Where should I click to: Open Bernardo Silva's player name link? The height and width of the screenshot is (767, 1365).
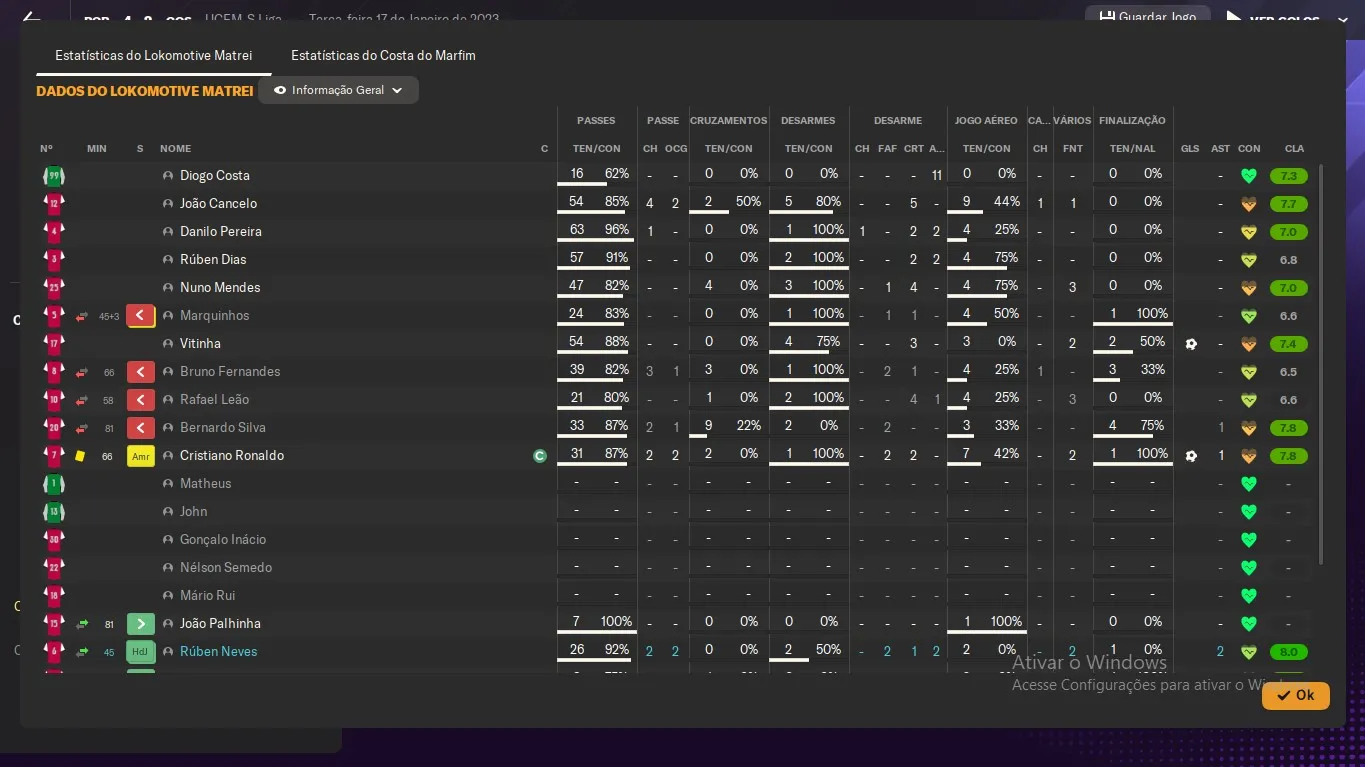pos(223,428)
